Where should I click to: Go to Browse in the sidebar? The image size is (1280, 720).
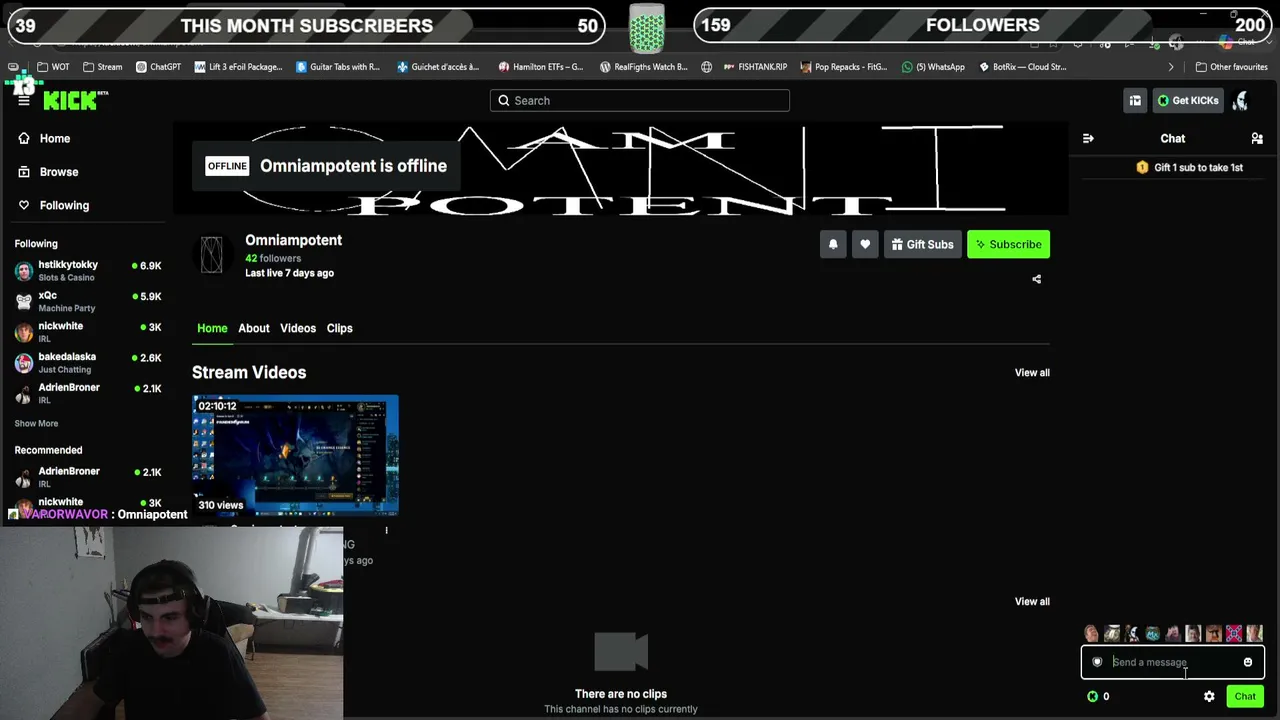click(x=59, y=172)
